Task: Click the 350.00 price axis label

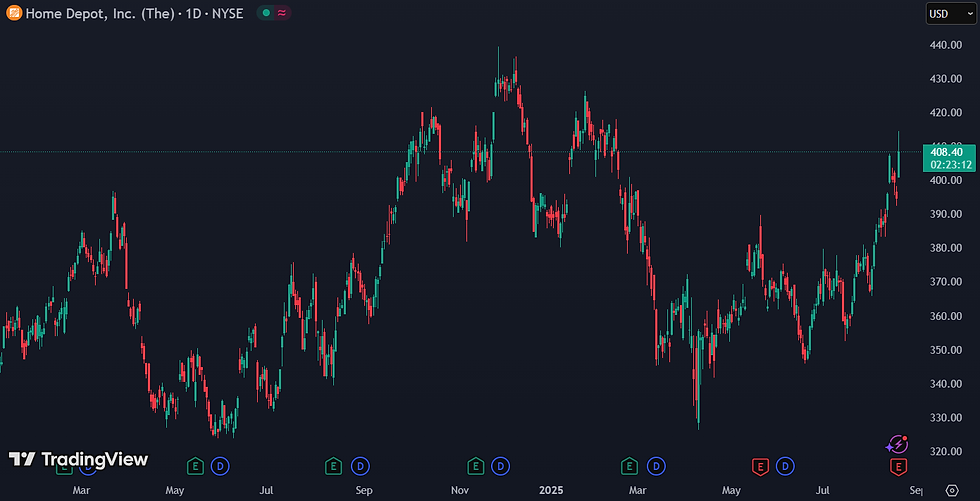Action: click(x=946, y=350)
